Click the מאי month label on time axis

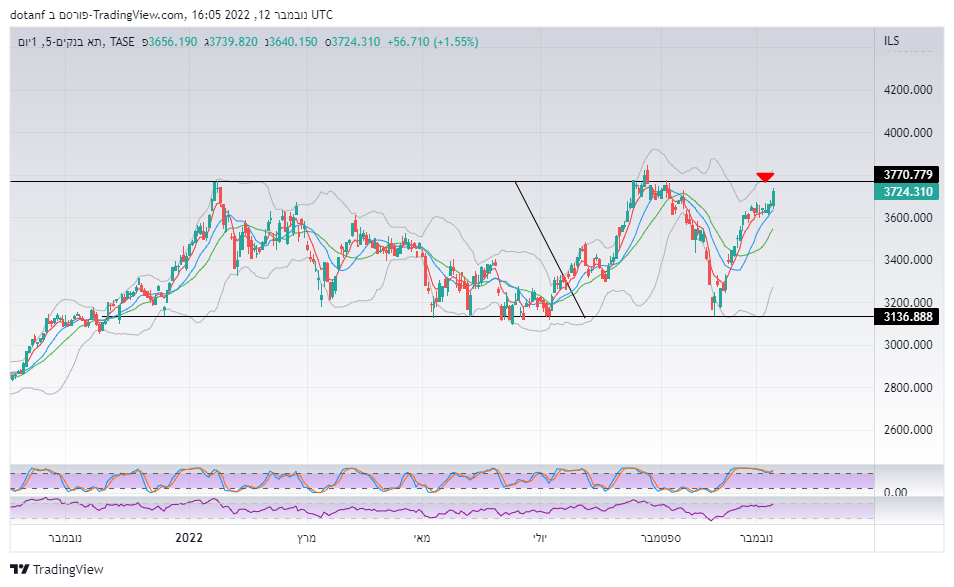[x=422, y=538]
